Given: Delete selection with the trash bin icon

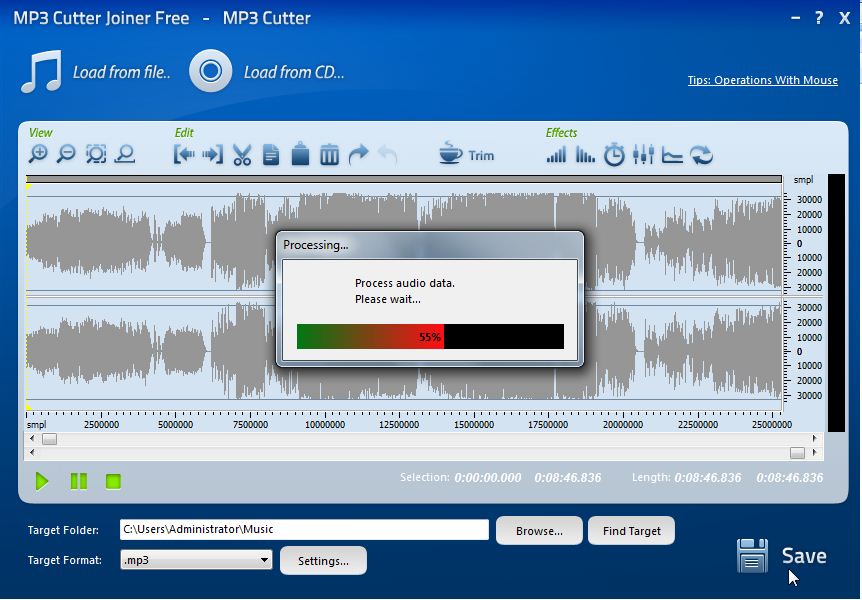Looking at the screenshot, I should (329, 155).
